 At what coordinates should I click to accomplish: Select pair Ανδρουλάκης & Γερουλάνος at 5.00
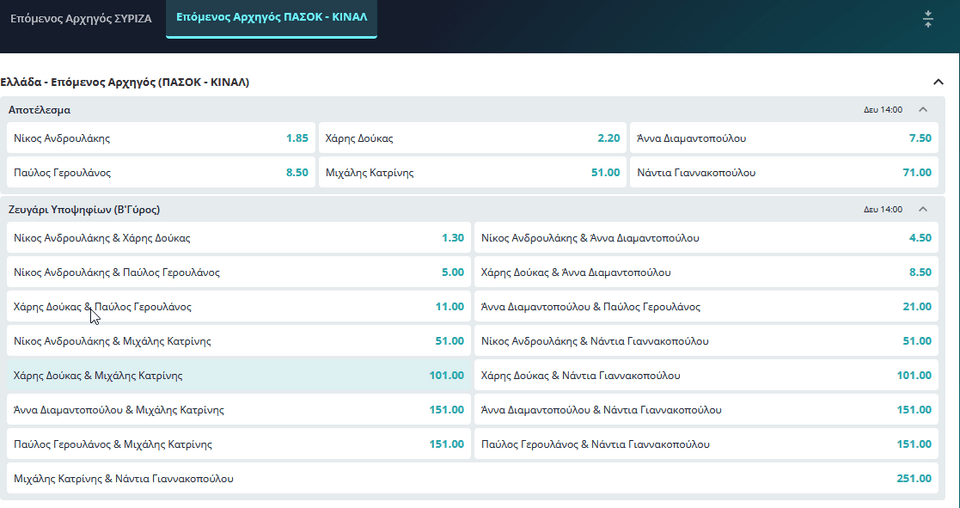(x=239, y=272)
